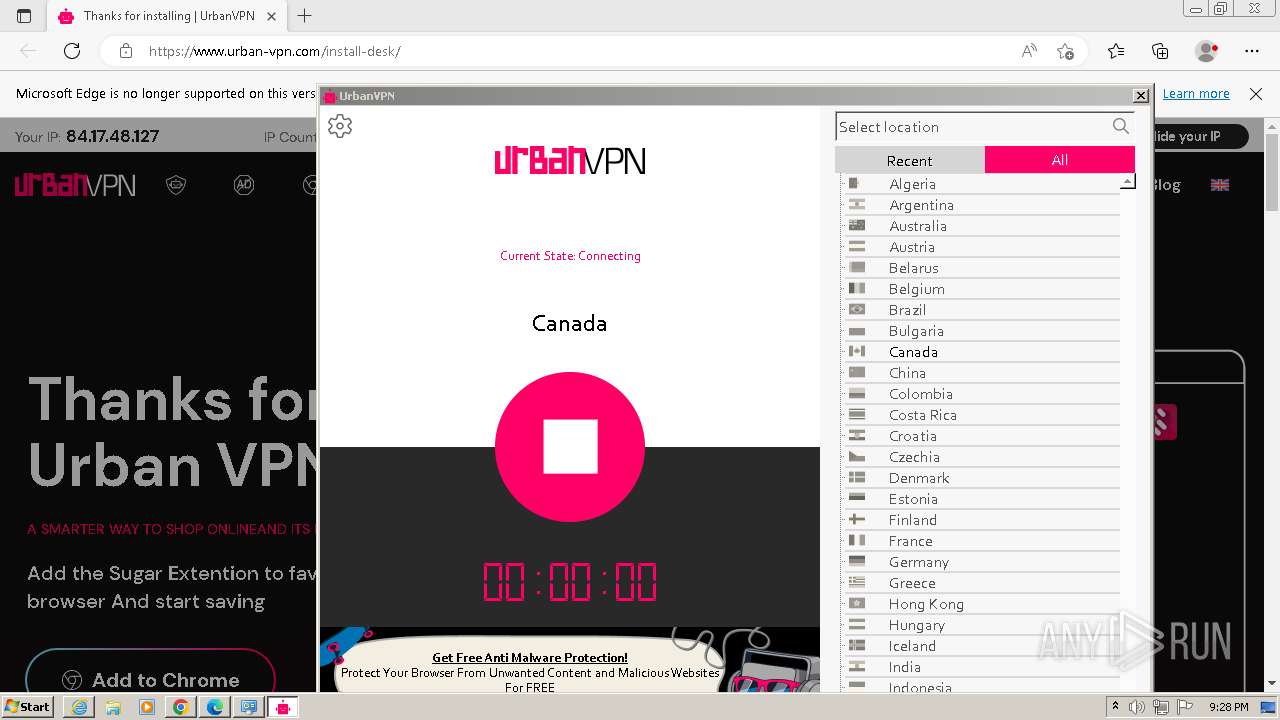The height and width of the screenshot is (720, 1280).
Task: Open a new Edge tab
Action: pos(305,16)
